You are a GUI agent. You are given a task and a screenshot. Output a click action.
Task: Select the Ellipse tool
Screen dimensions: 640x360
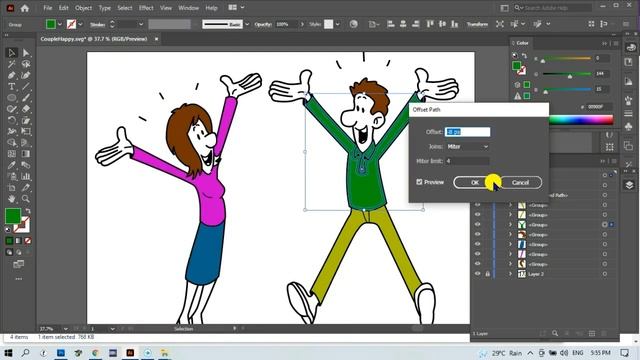click(11, 98)
